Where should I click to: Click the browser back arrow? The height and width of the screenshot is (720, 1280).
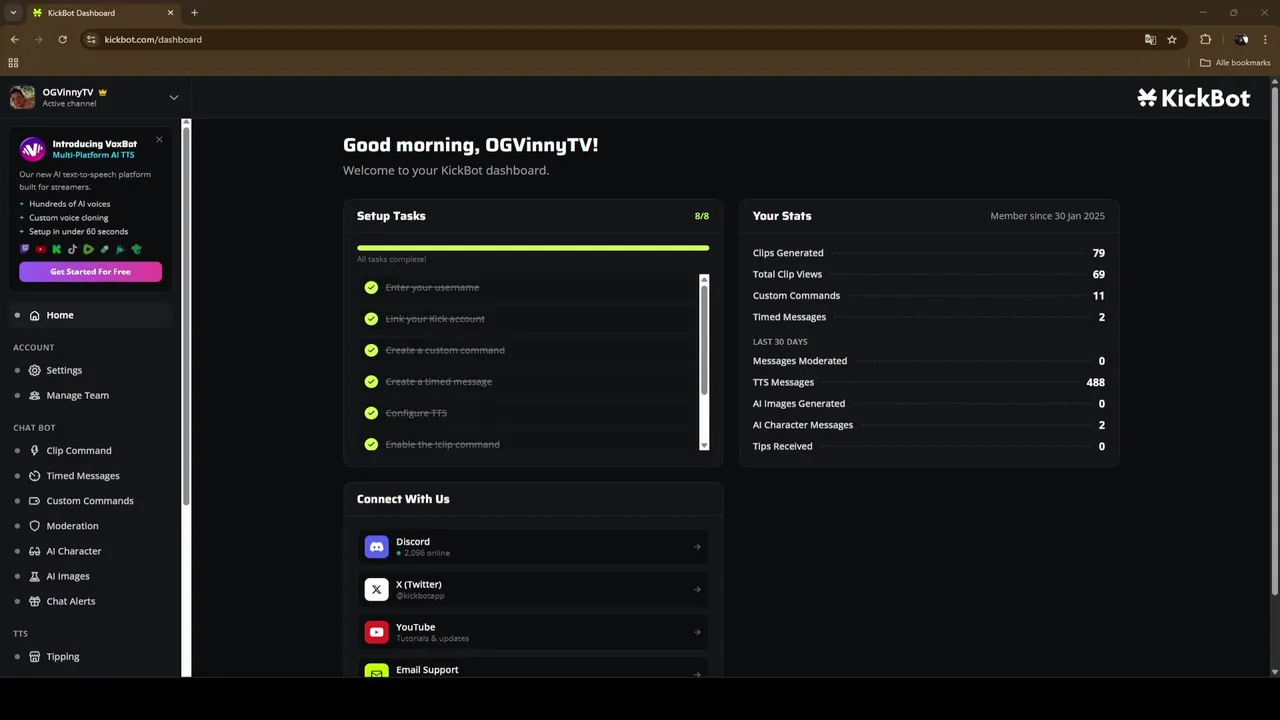pyautogui.click(x=14, y=39)
